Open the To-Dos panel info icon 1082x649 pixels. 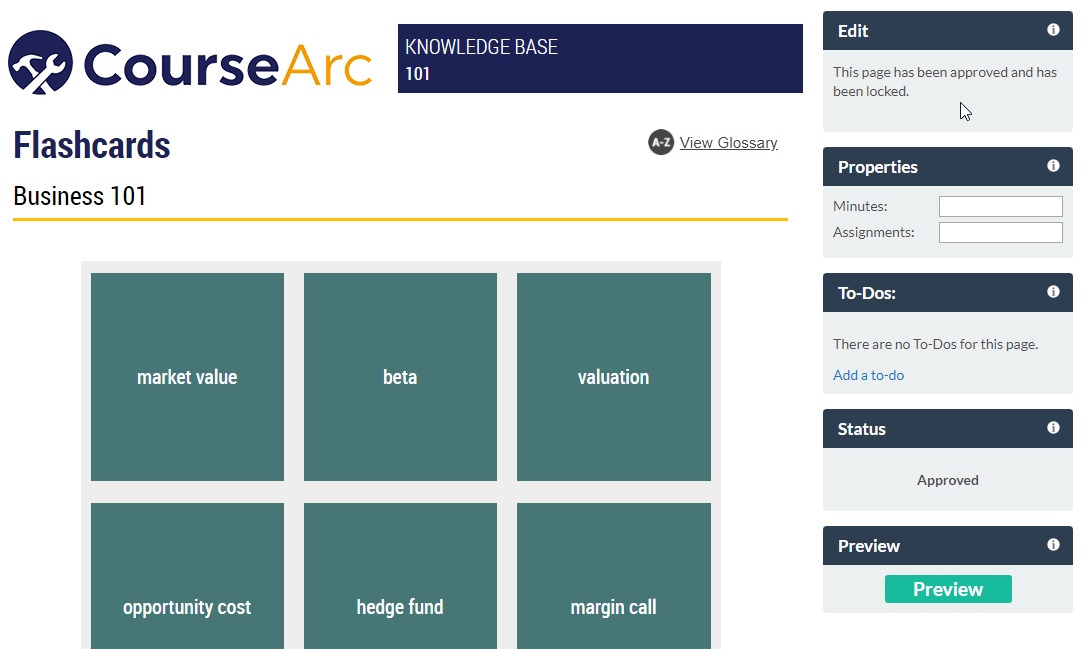(x=1053, y=292)
